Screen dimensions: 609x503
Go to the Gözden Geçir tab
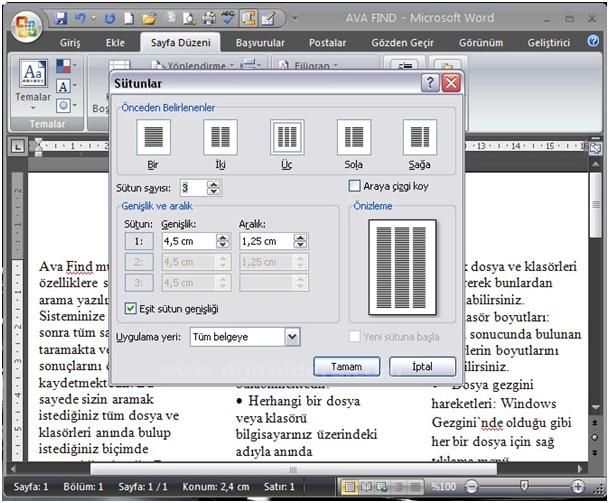402,43
